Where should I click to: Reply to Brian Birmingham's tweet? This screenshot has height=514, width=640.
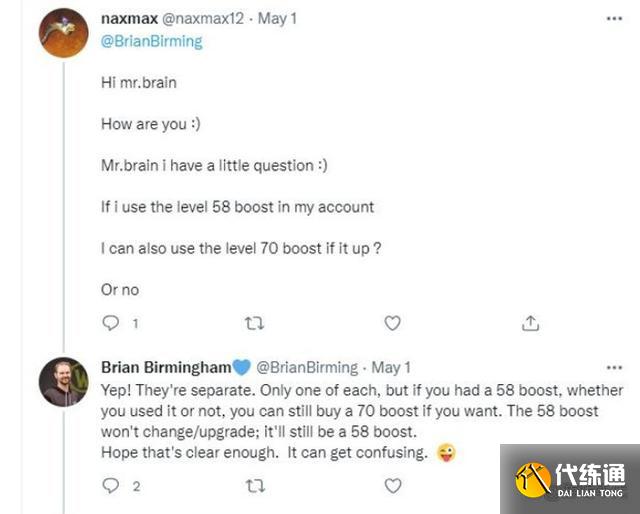click(x=112, y=486)
